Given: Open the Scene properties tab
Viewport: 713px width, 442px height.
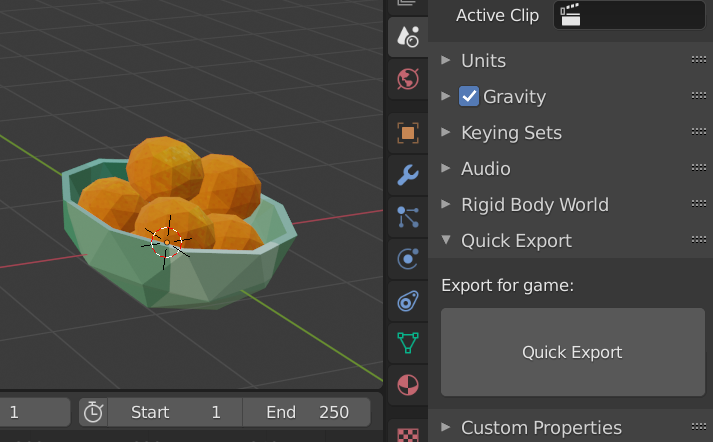Looking at the screenshot, I should tap(408, 37).
